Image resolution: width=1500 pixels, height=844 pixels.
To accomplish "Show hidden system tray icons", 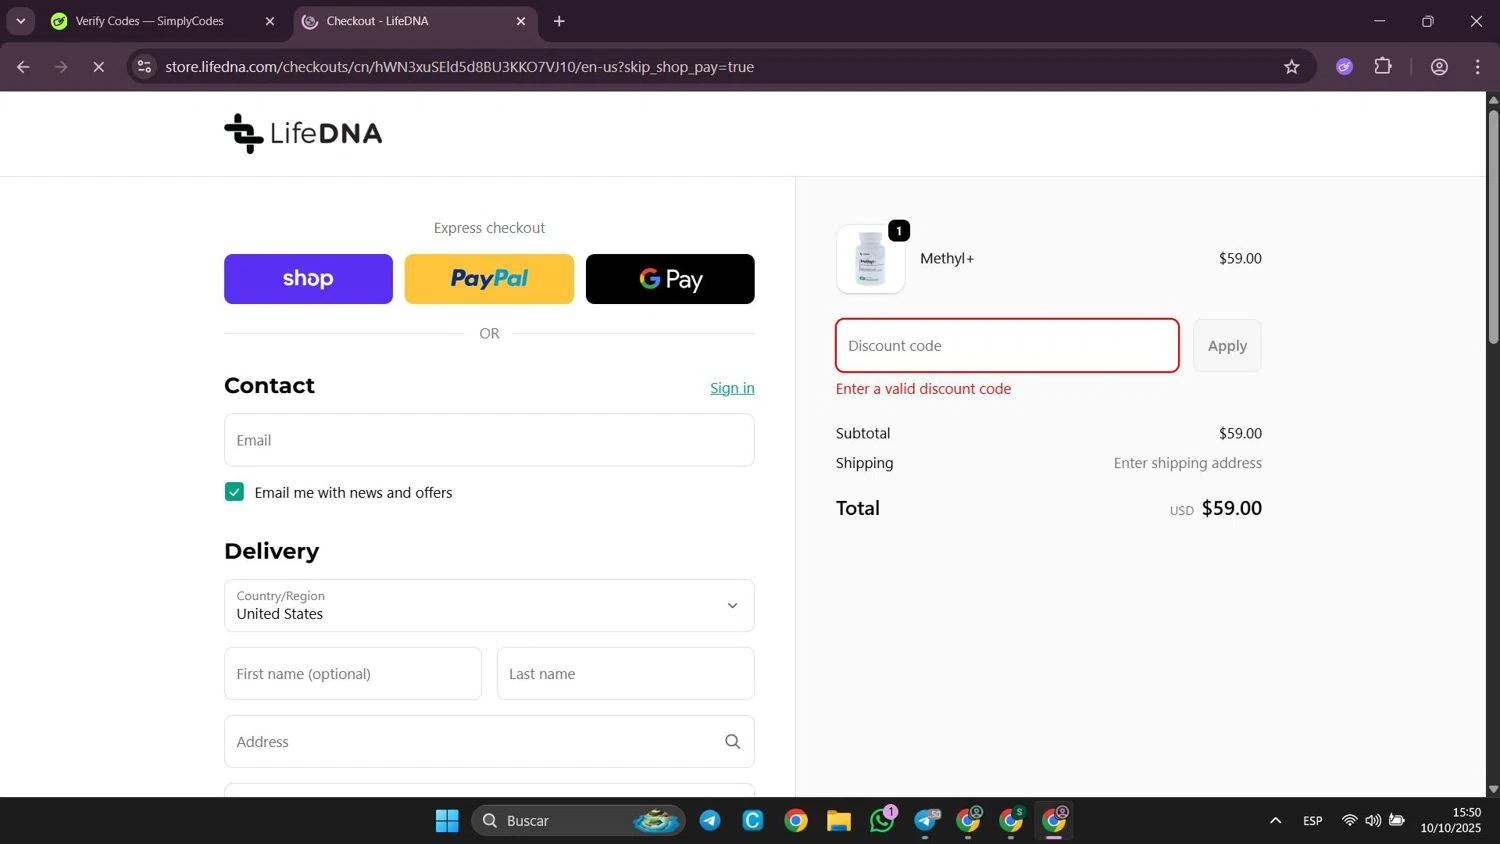I will [x=1275, y=821].
